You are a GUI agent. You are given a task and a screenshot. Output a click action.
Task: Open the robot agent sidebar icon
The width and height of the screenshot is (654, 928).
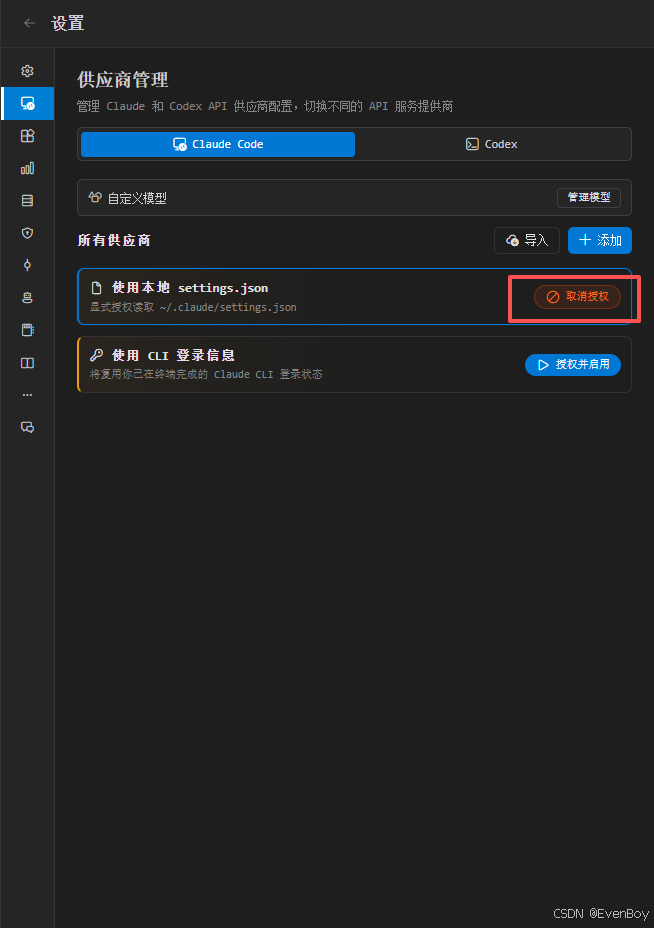[x=27, y=298]
